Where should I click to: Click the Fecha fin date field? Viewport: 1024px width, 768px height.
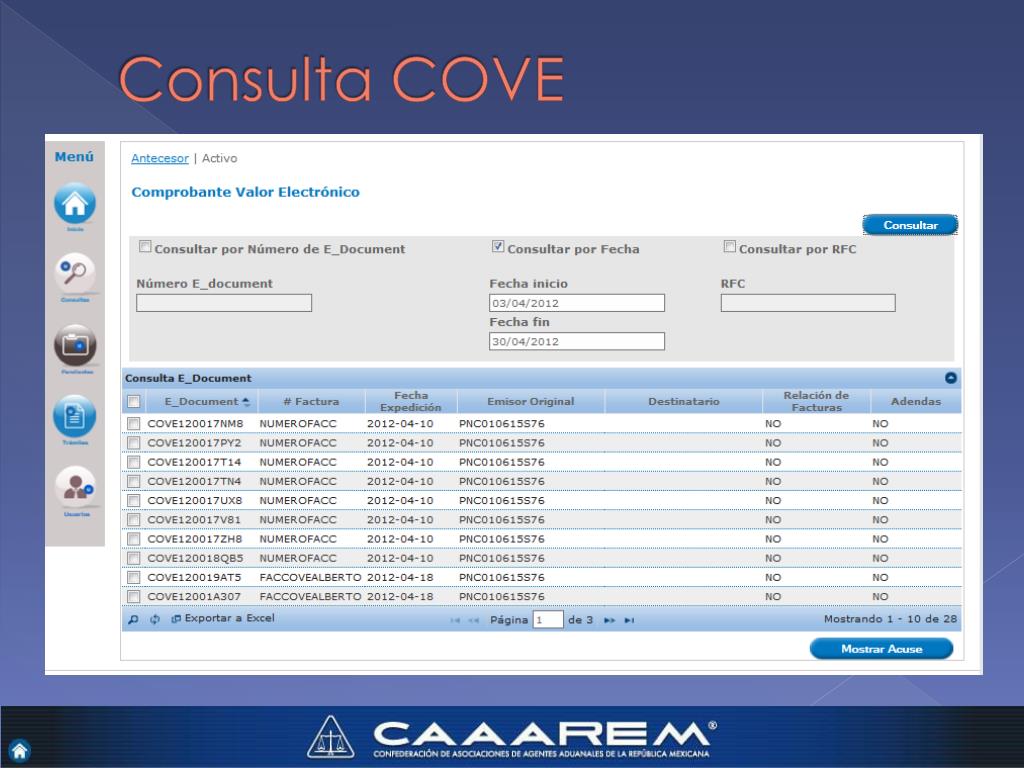point(577,342)
